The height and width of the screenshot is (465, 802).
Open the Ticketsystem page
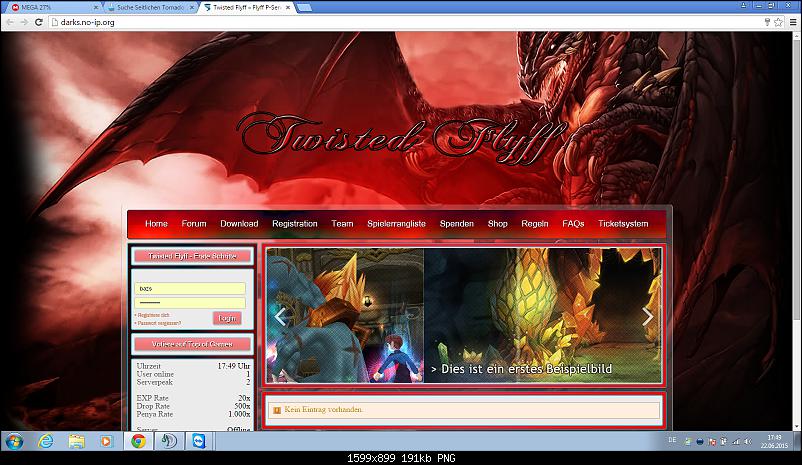pos(623,224)
